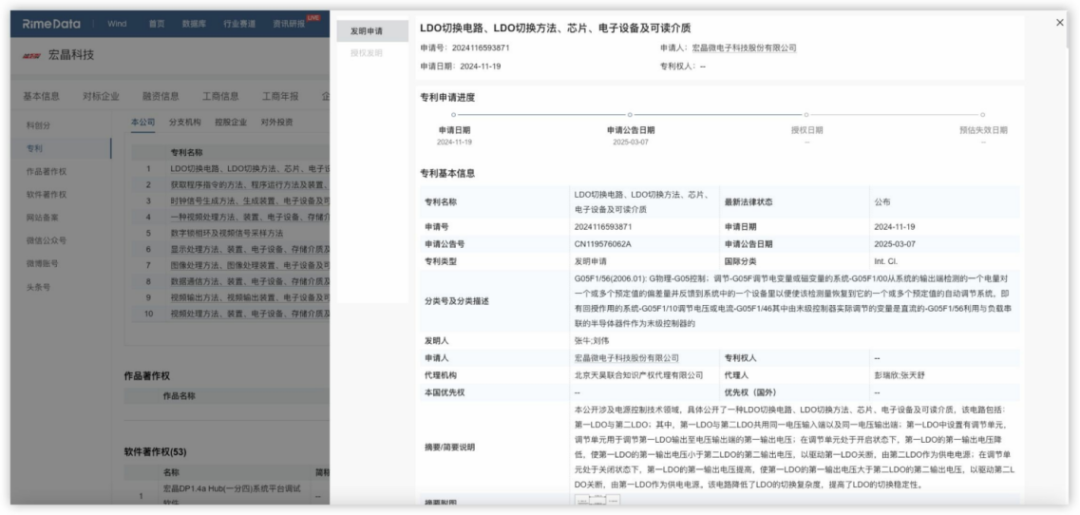Click the 申请日期 progress timeline marker

(x=454, y=115)
